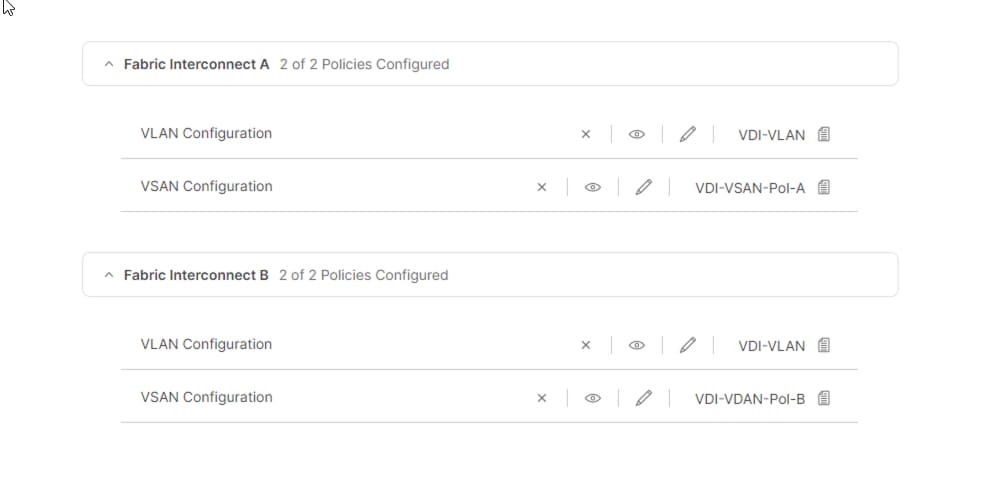Clear the VDI-VDAN-Pol-B policy selection

coord(542,398)
